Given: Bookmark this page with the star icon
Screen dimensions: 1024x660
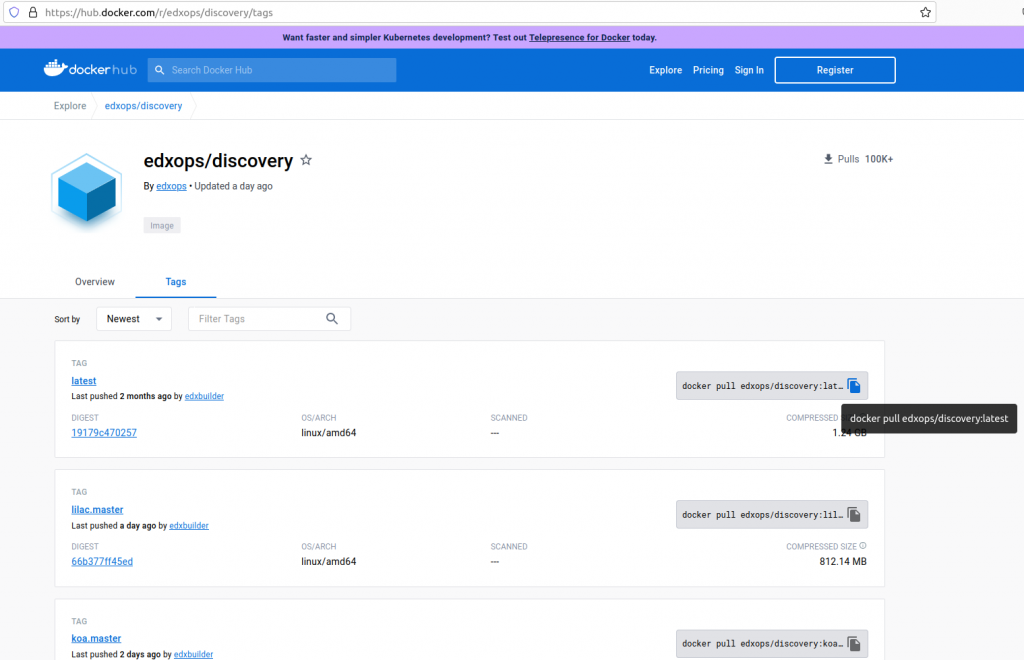Looking at the screenshot, I should [925, 12].
